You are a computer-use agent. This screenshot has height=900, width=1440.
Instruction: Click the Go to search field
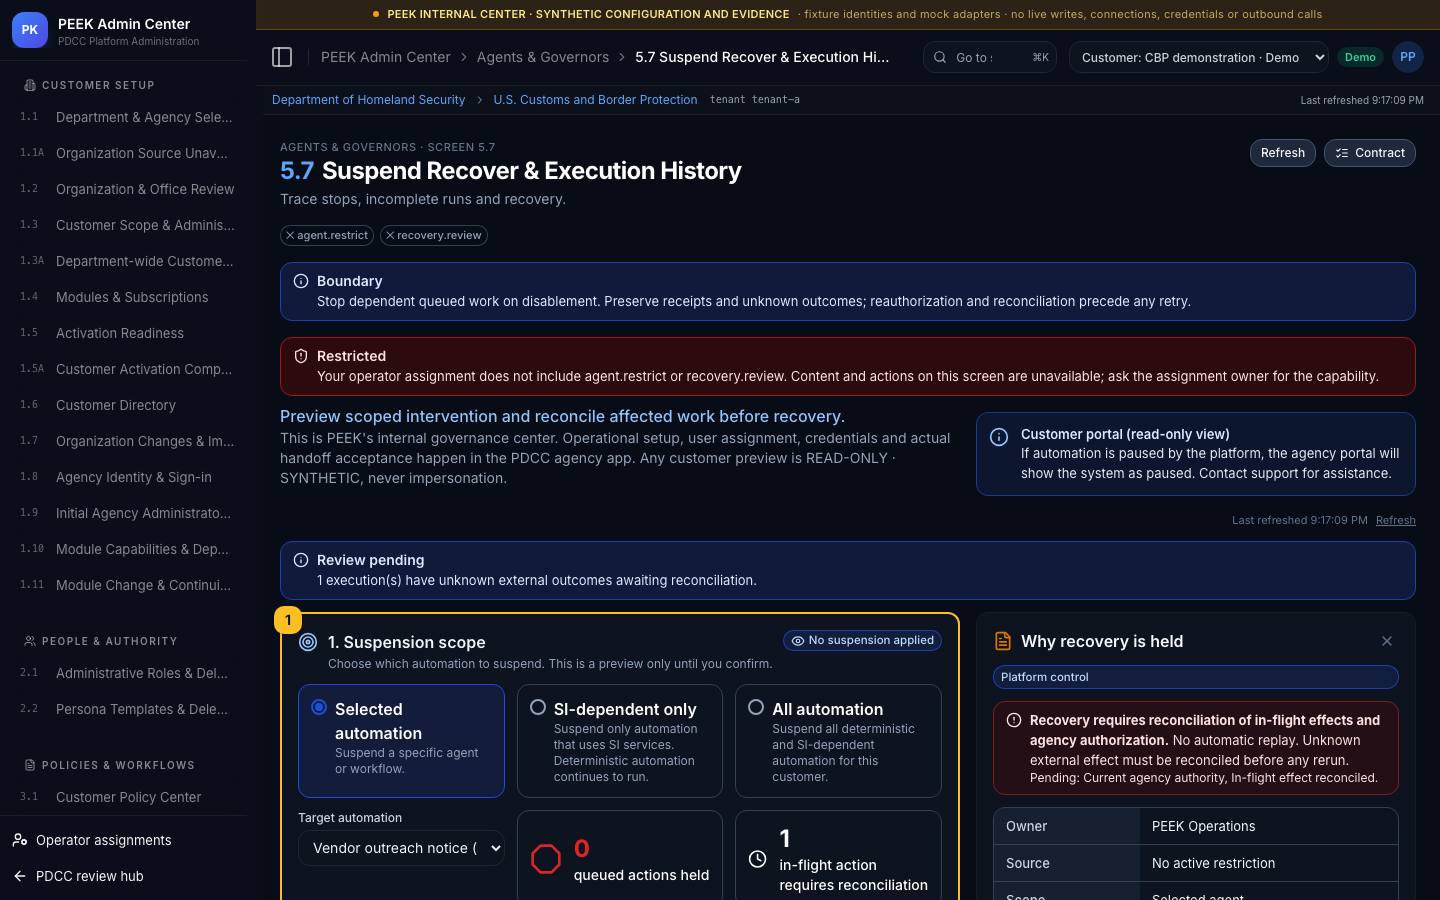click(x=990, y=57)
